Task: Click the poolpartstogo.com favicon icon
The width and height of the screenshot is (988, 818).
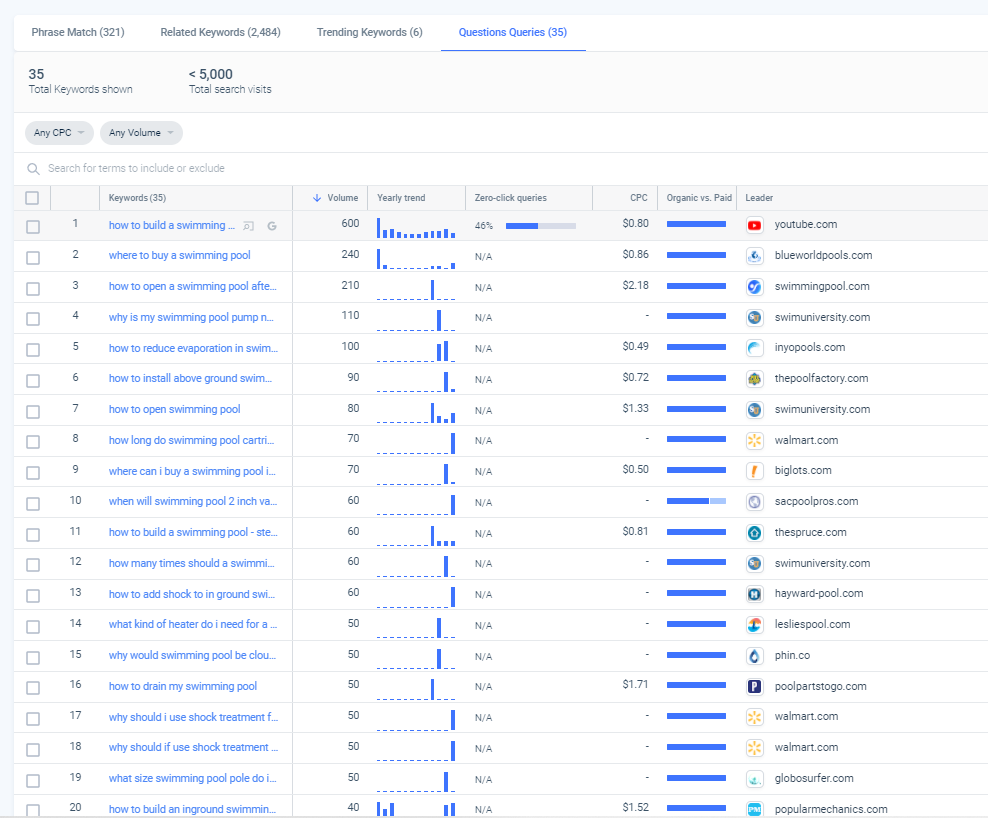Action: coord(755,687)
